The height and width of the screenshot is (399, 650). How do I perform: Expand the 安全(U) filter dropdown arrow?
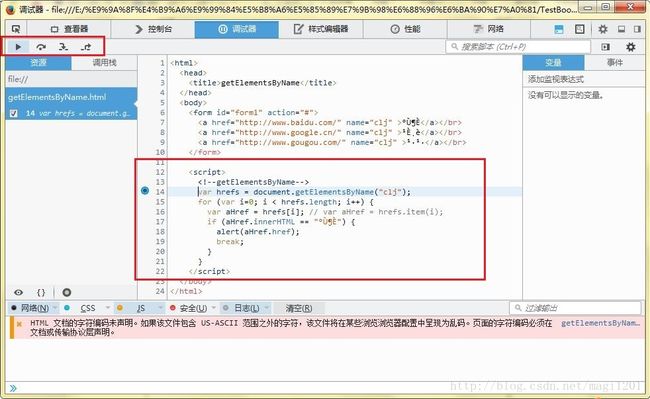point(214,308)
